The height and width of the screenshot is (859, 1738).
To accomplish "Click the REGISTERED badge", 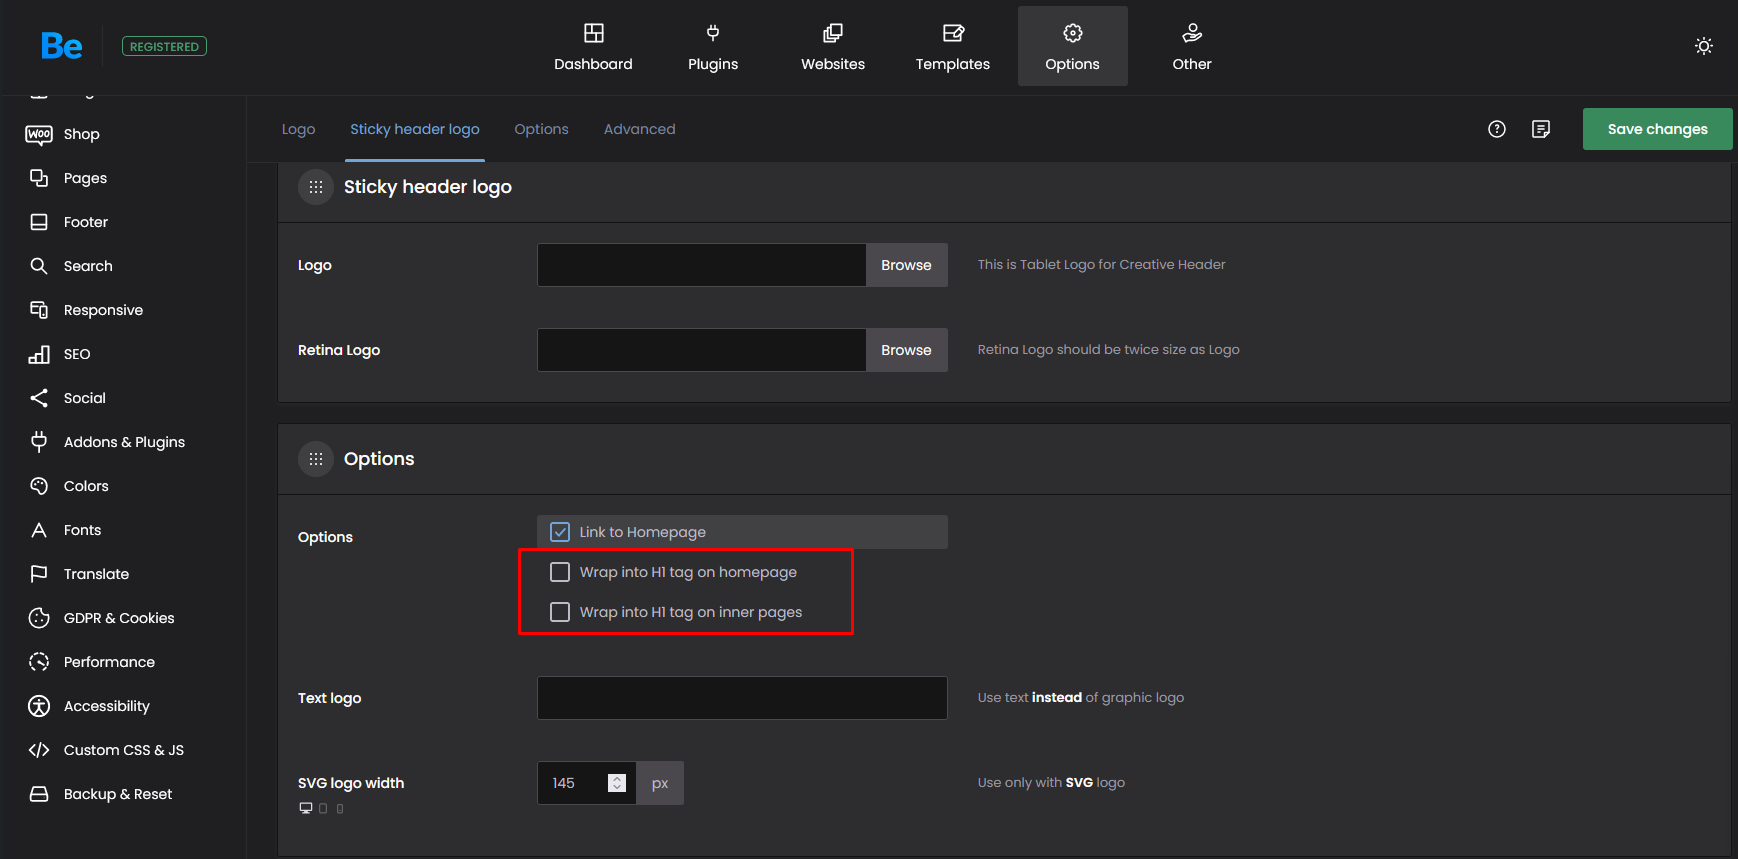I will (x=164, y=46).
